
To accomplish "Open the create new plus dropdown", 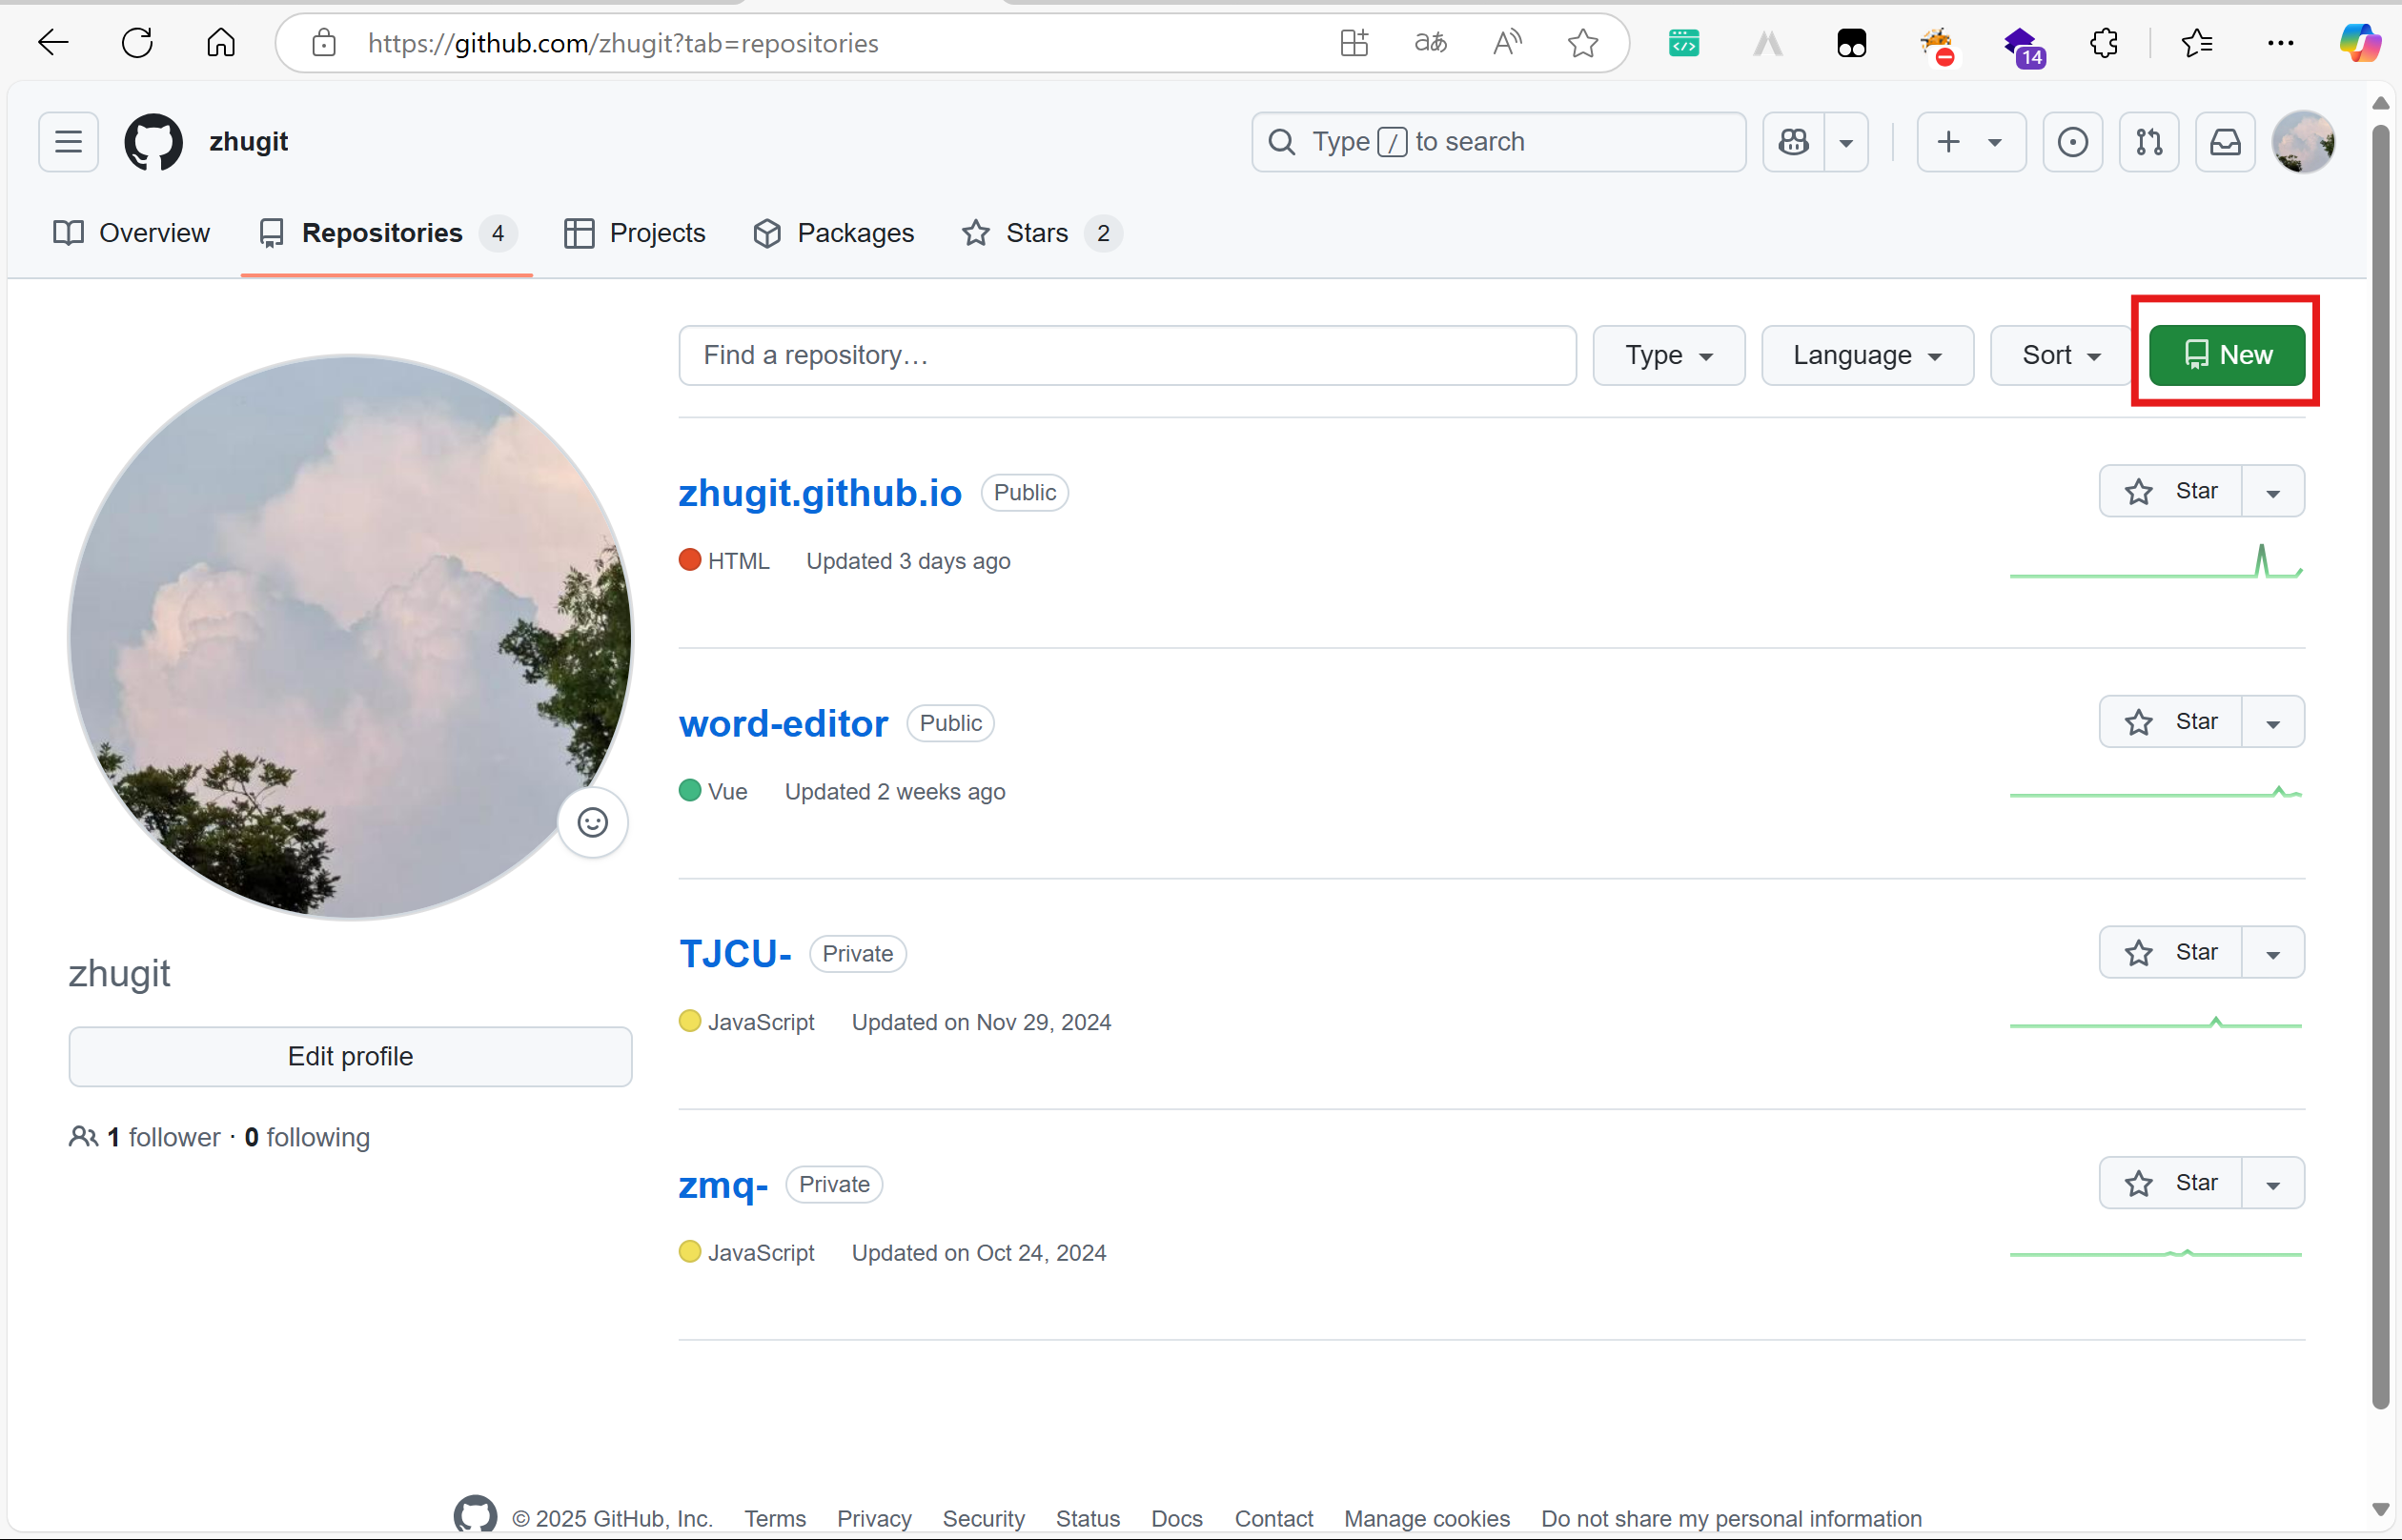I will coord(1971,142).
